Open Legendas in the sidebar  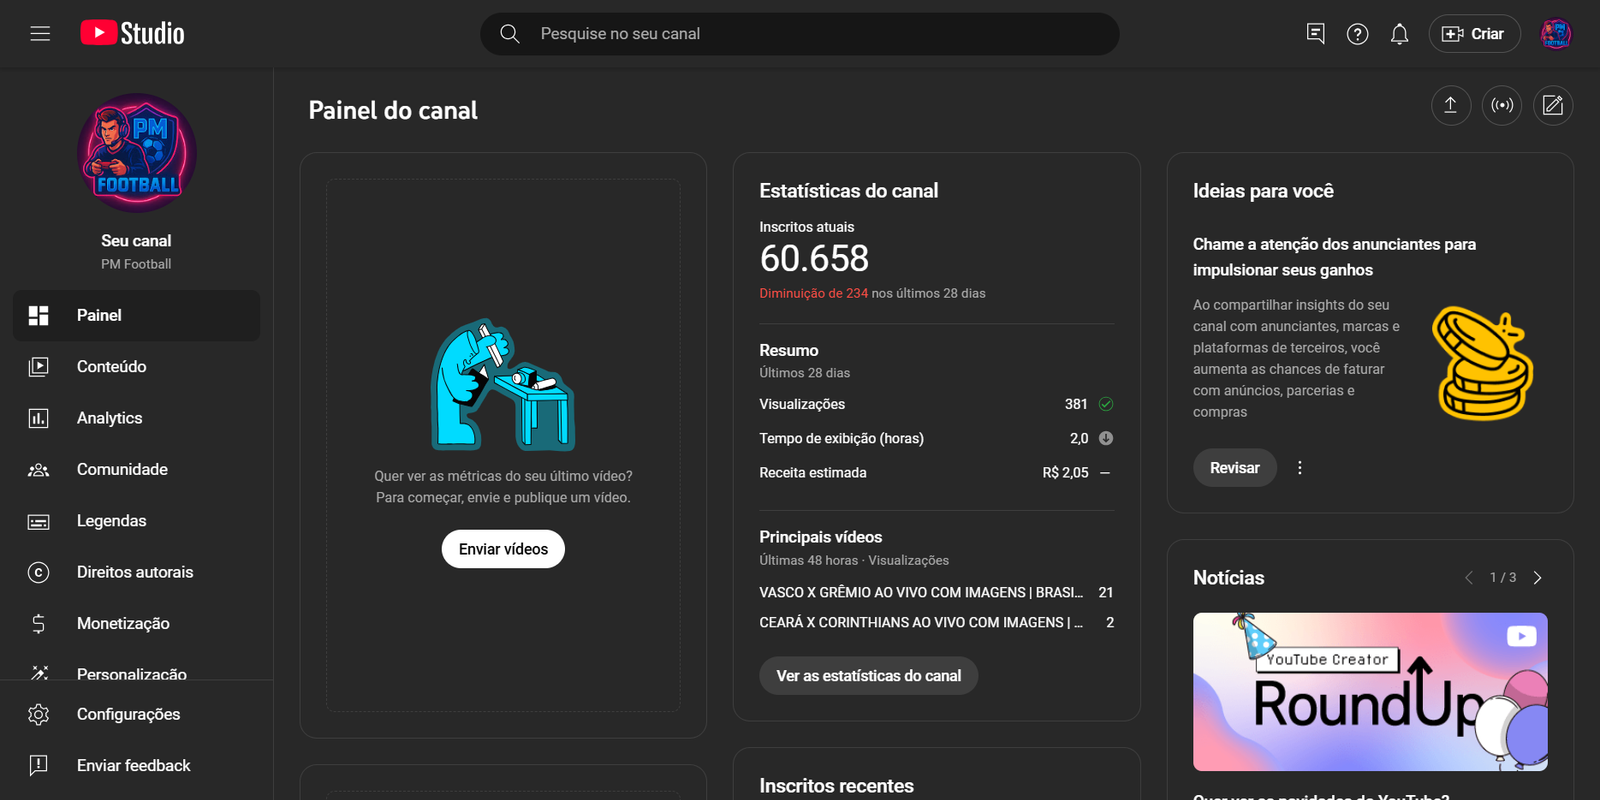136,521
